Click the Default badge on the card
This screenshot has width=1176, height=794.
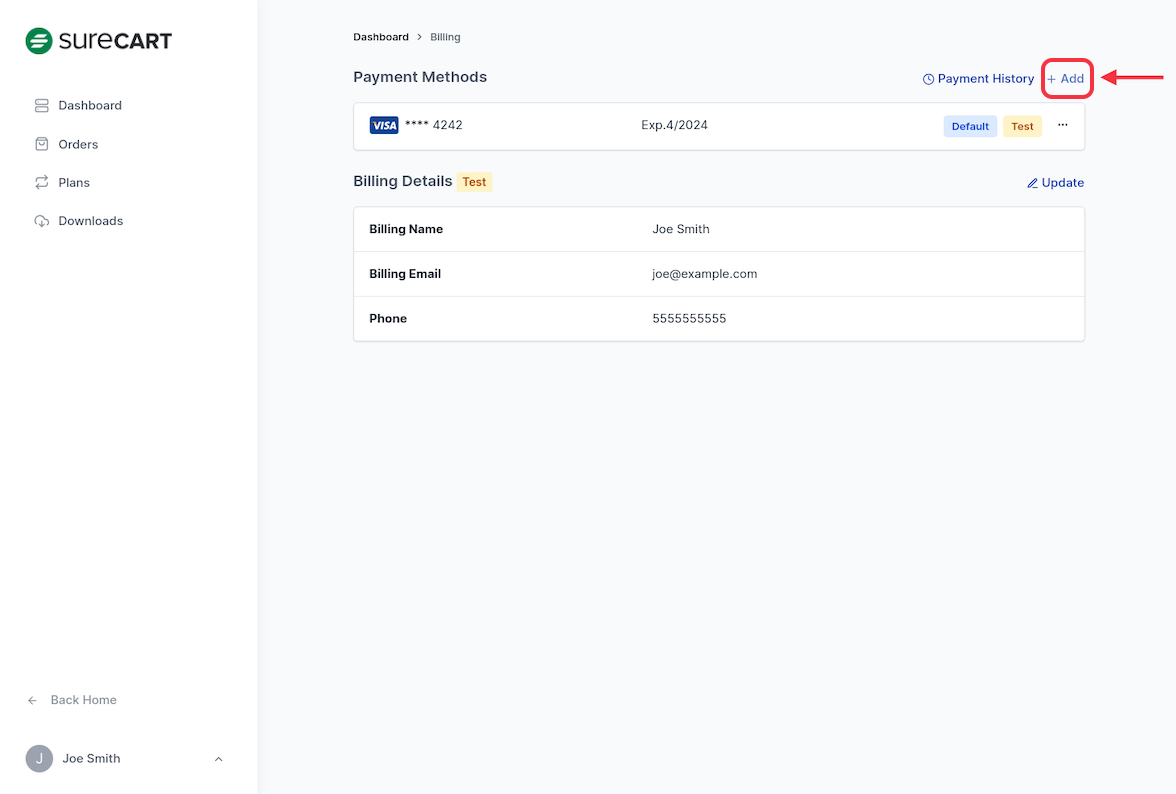pyautogui.click(x=969, y=127)
